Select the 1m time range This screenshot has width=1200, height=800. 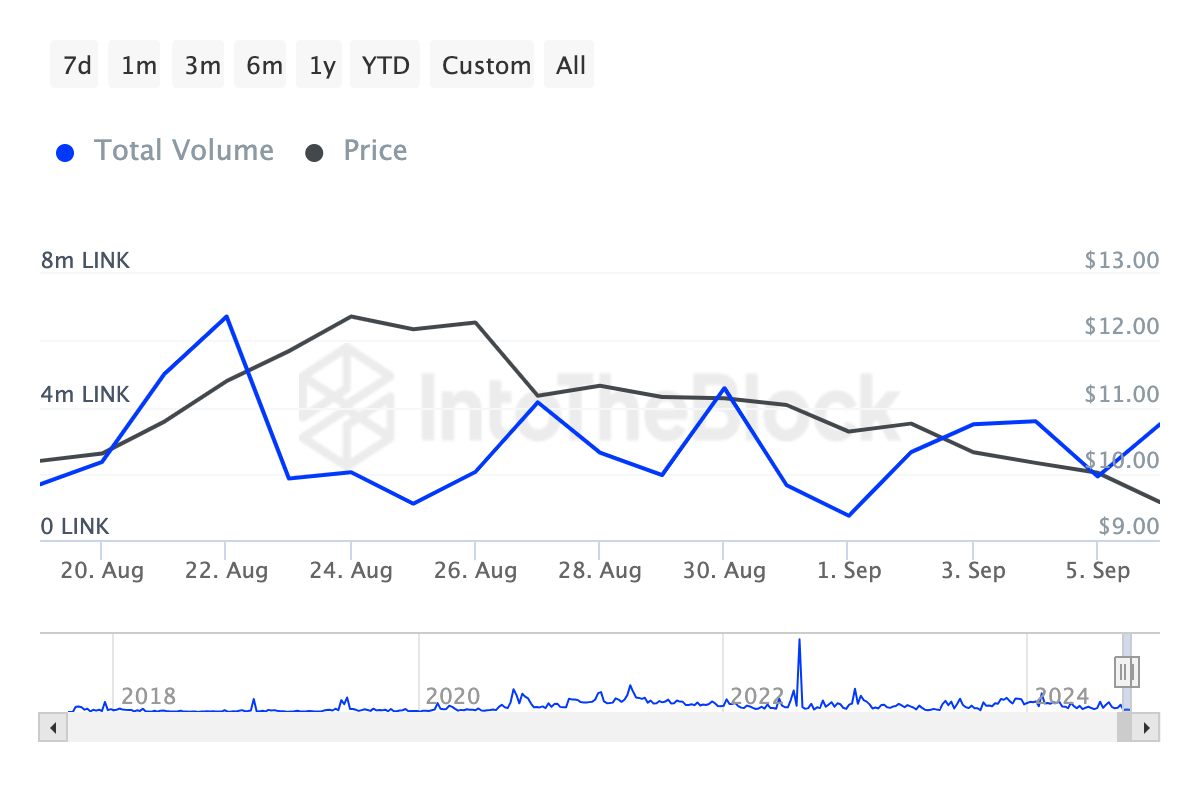139,65
